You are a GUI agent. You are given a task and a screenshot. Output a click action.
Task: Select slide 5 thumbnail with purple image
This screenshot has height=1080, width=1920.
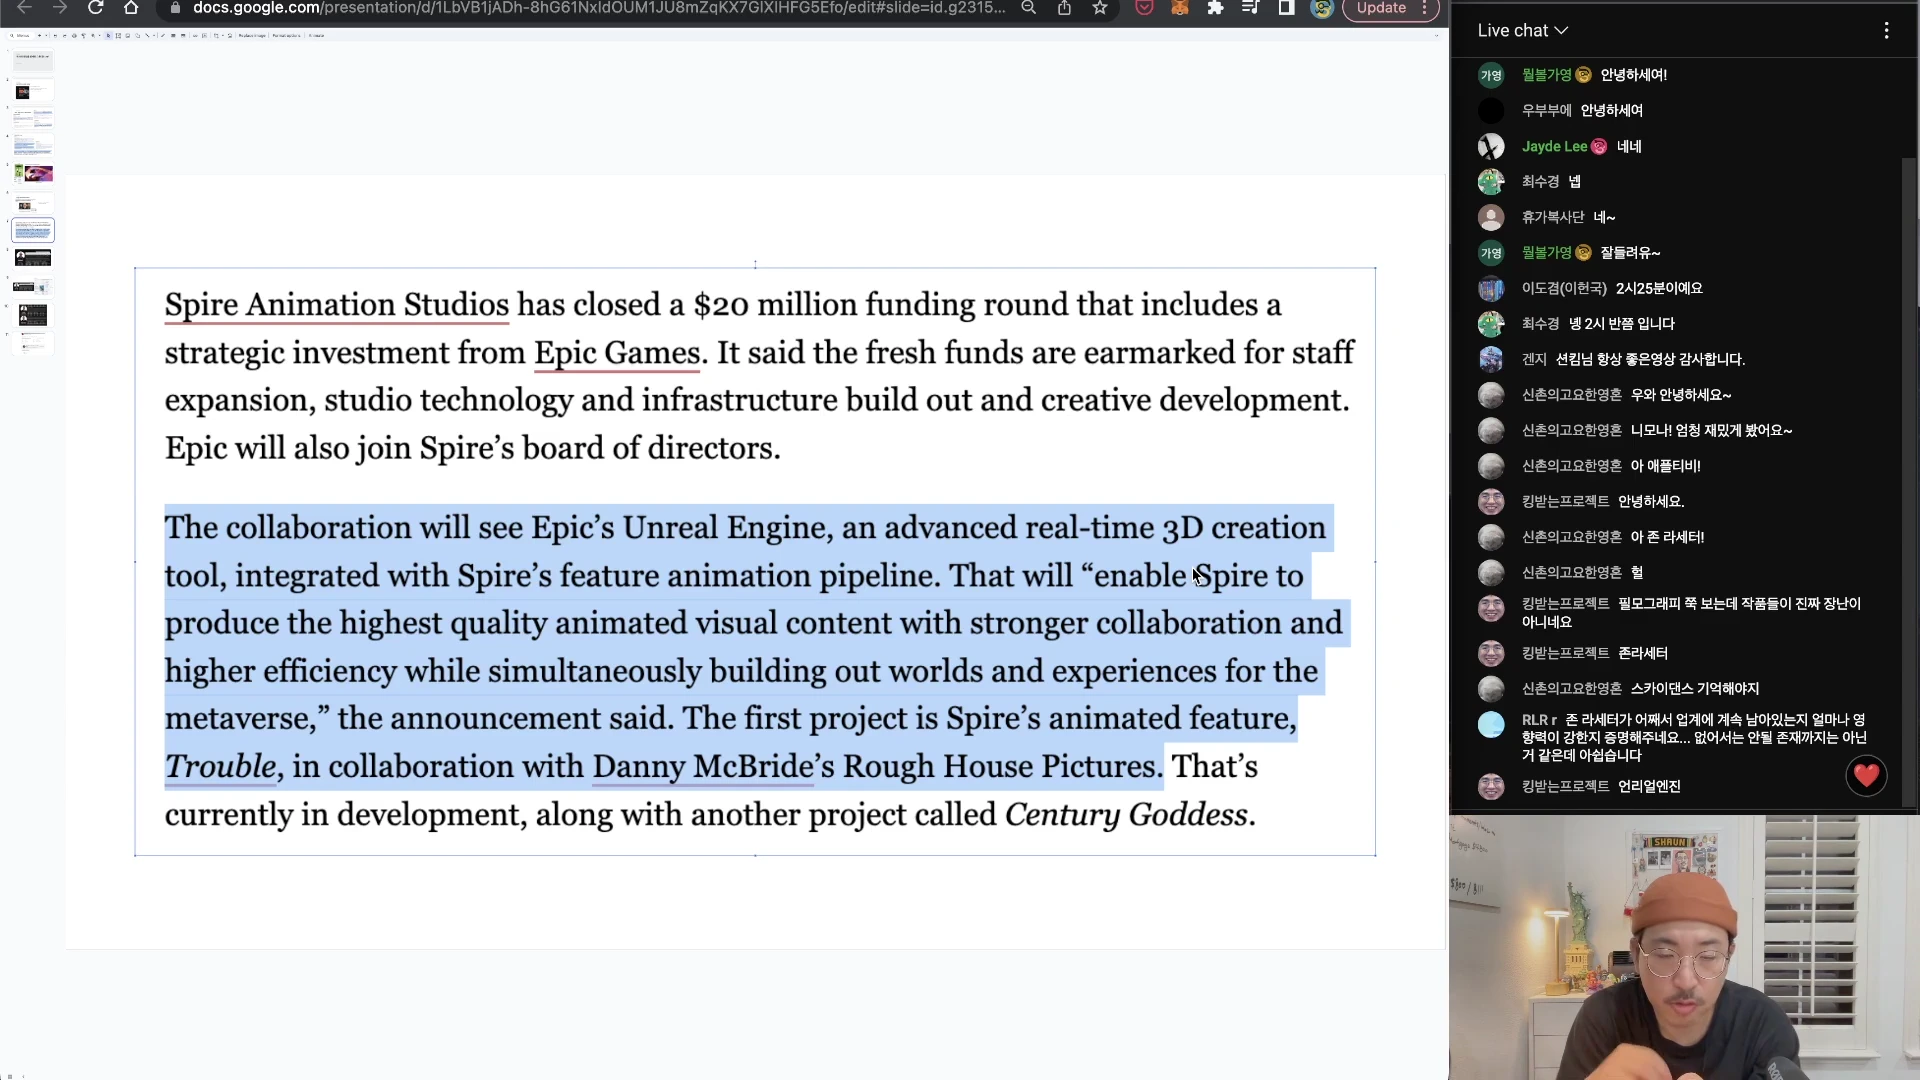[33, 174]
